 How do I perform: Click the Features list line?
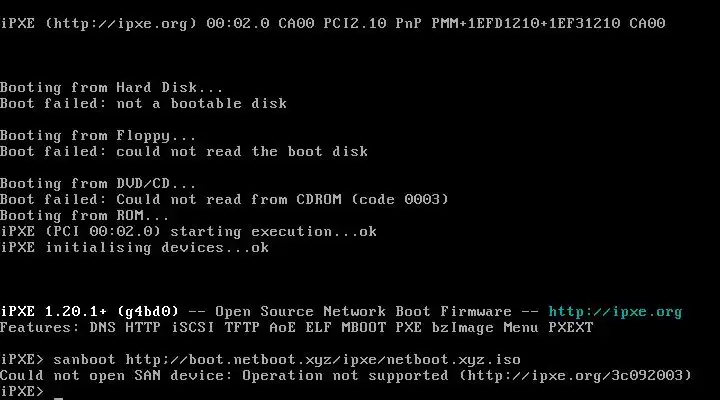297,327
